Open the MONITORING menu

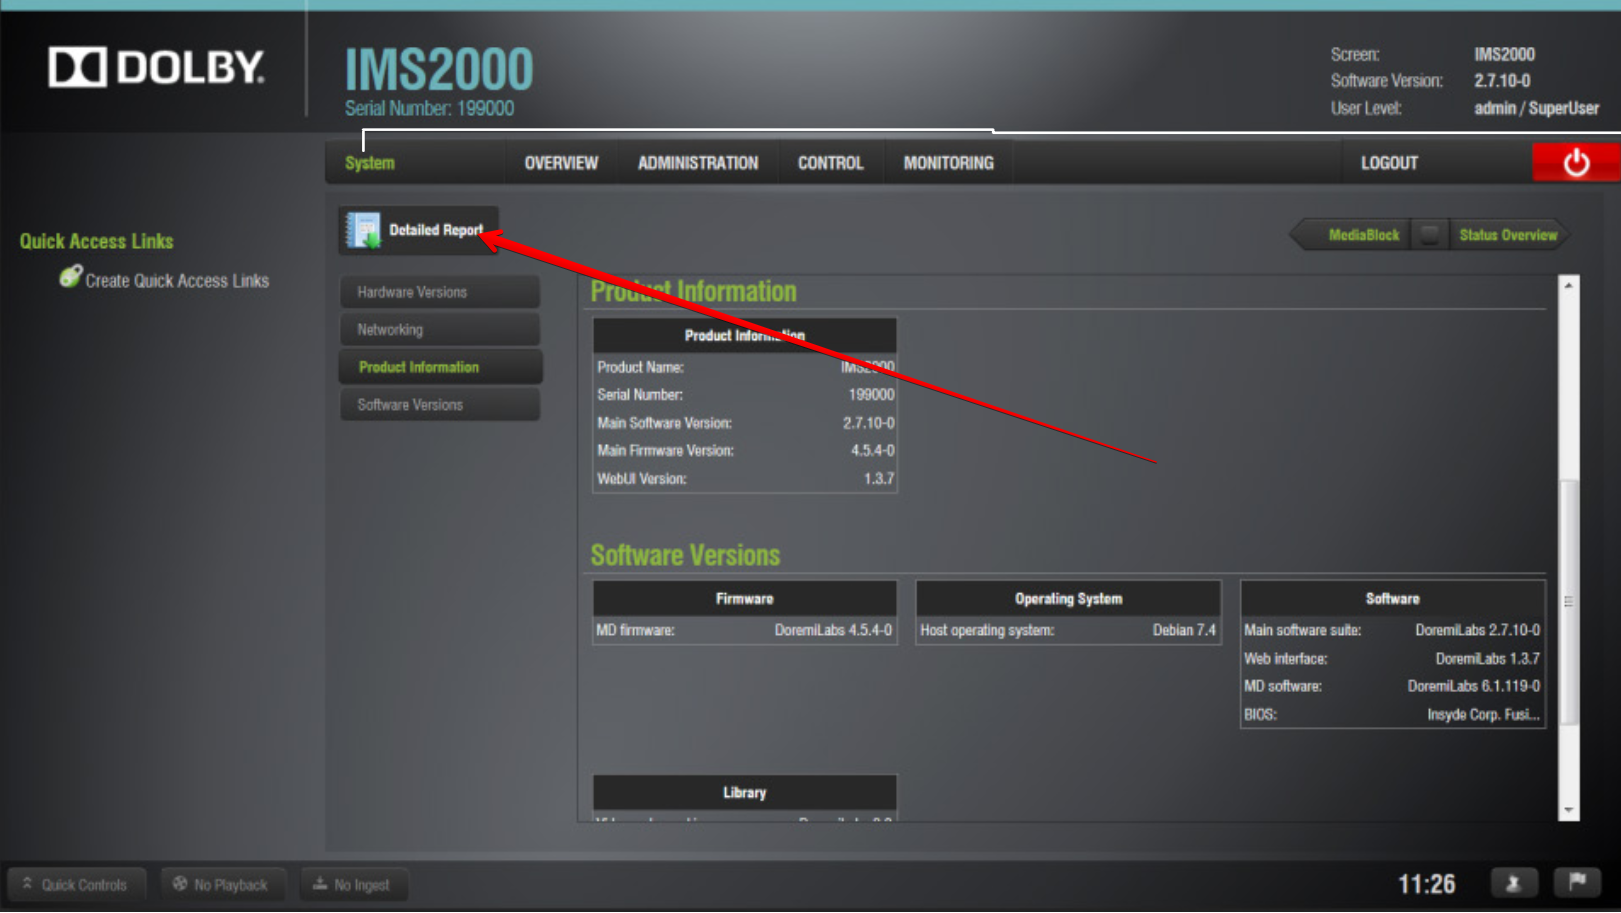(x=949, y=163)
